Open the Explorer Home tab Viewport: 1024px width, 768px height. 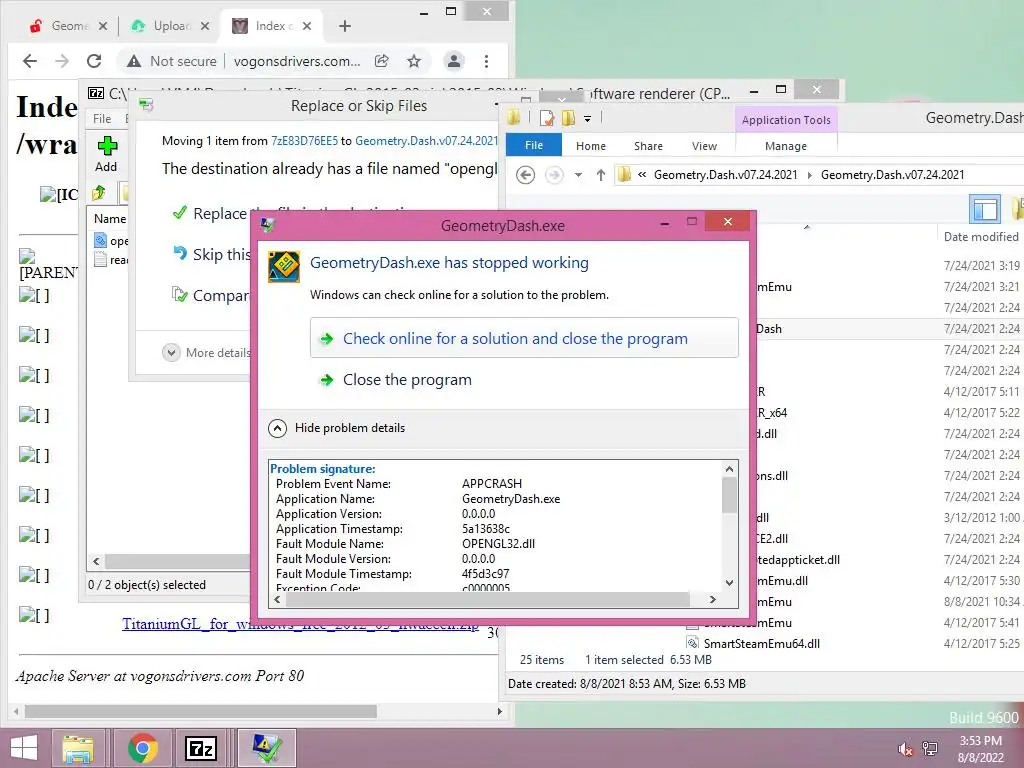[x=590, y=146]
